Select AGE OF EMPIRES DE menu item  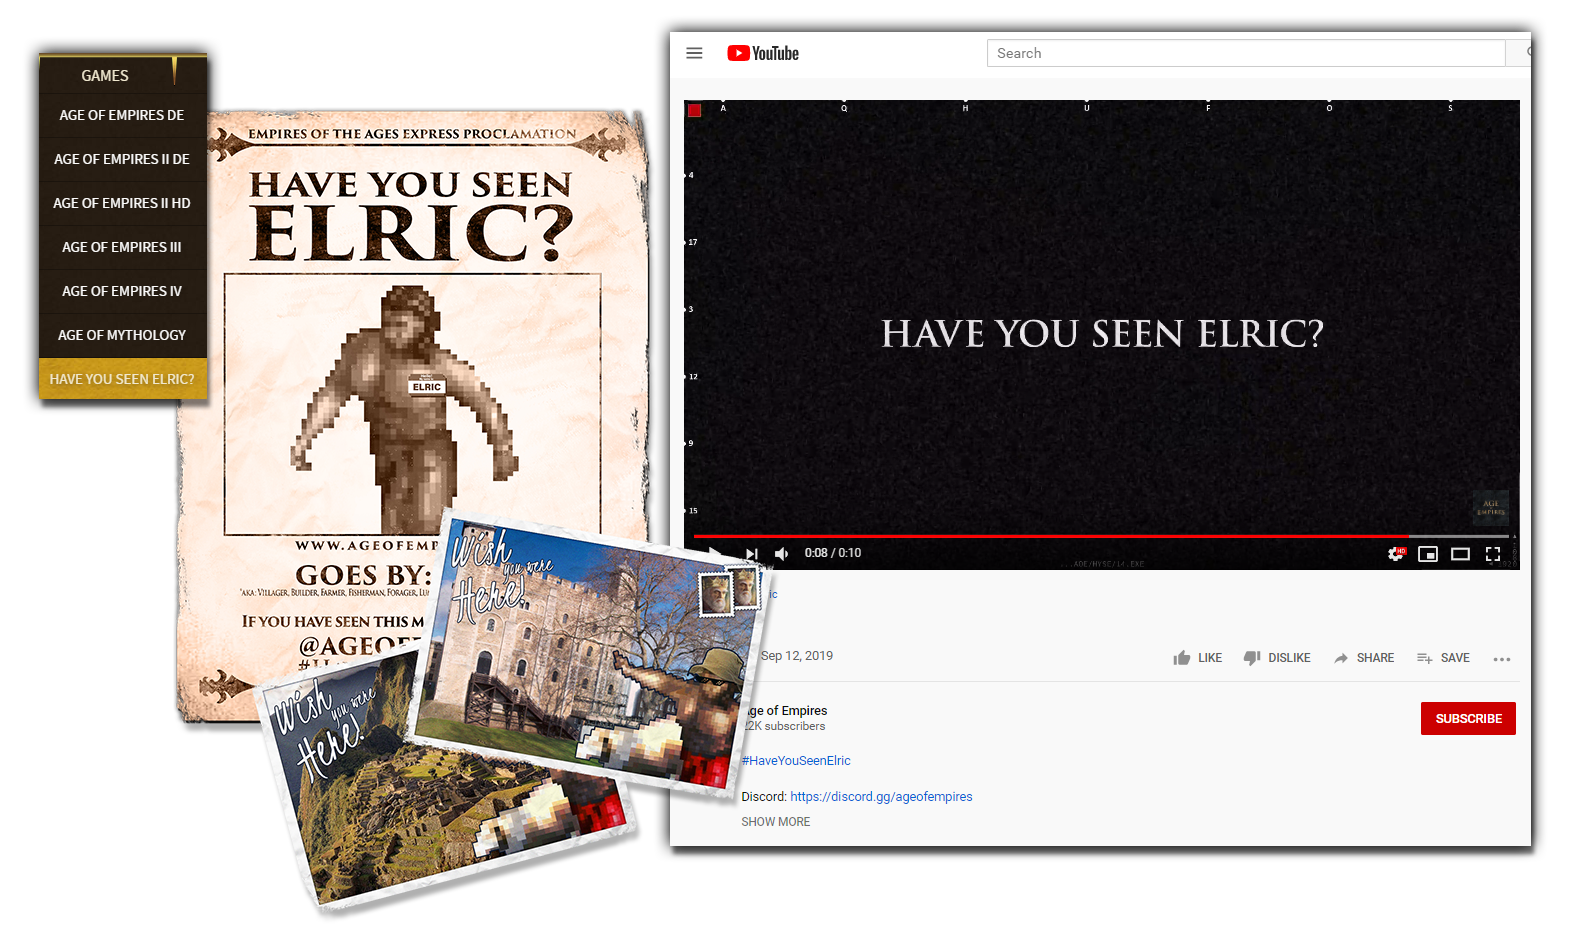pos(122,115)
